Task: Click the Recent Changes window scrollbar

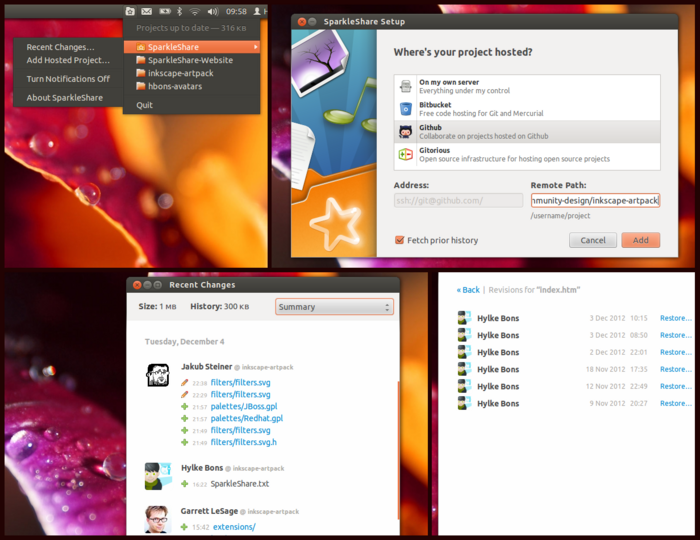Action: click(398, 450)
